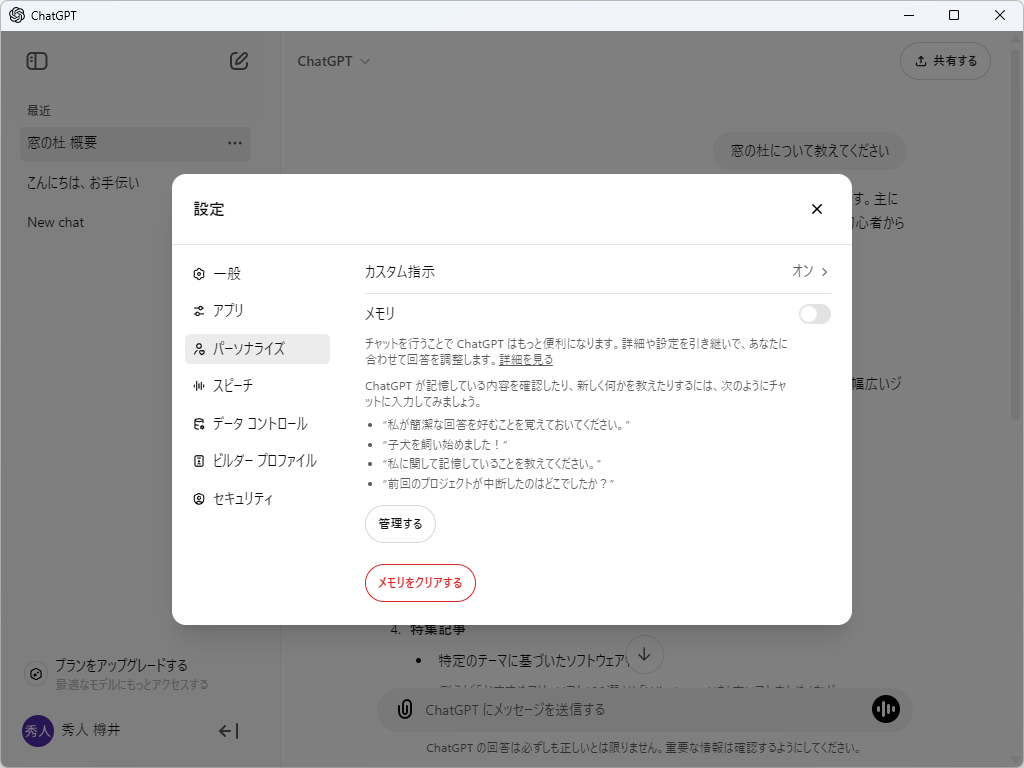Screen dimensions: 1024x768
Task: Click the ChatGPT message input field
Action: tap(600, 709)
